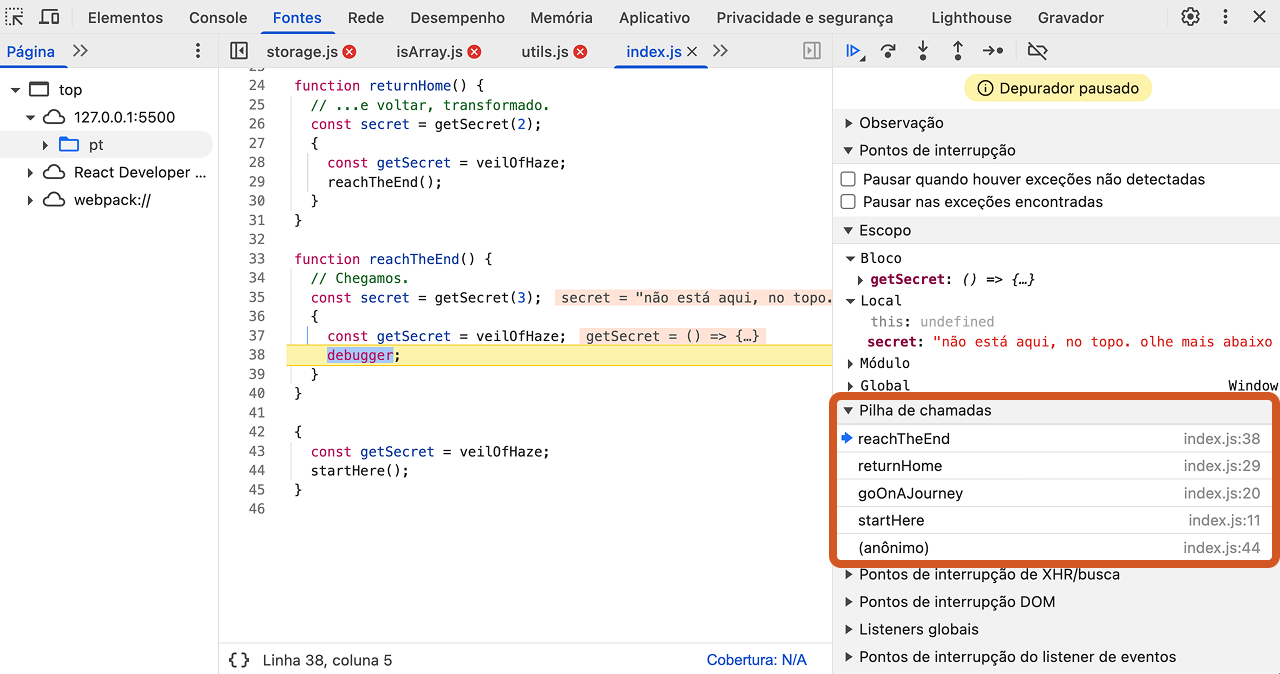
Task: Select returnHome call stack frame
Action: coord(1053,466)
